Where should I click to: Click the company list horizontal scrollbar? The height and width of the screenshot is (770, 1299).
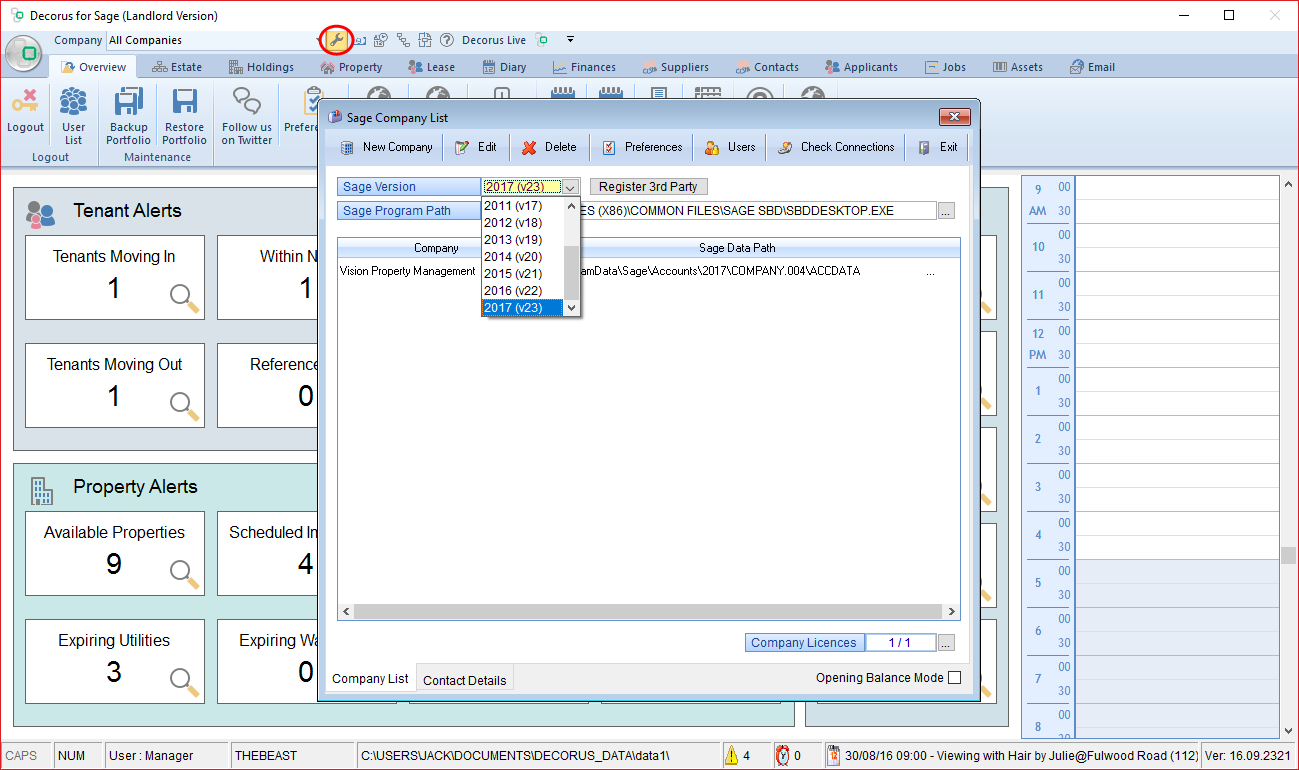point(649,611)
